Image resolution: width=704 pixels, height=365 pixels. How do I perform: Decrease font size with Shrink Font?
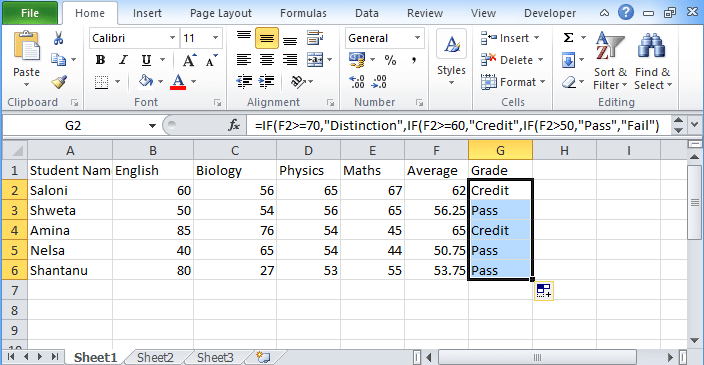pyautogui.click(x=211, y=60)
